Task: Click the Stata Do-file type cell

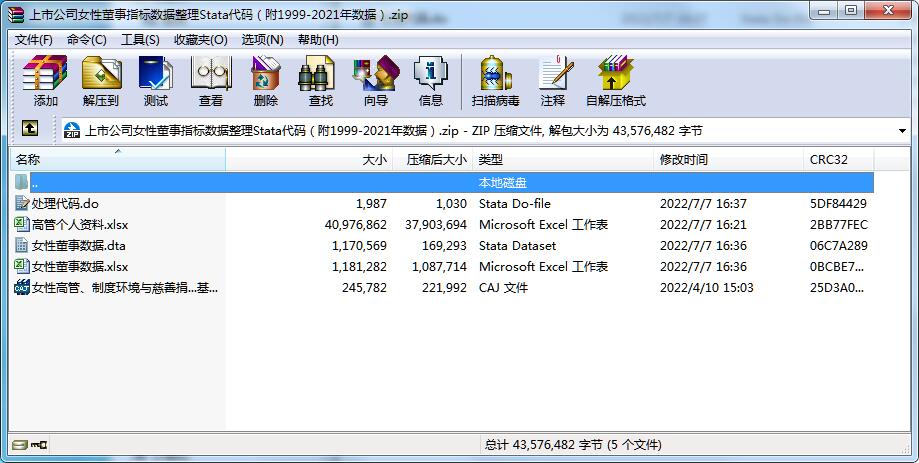Action: pyautogui.click(x=515, y=203)
